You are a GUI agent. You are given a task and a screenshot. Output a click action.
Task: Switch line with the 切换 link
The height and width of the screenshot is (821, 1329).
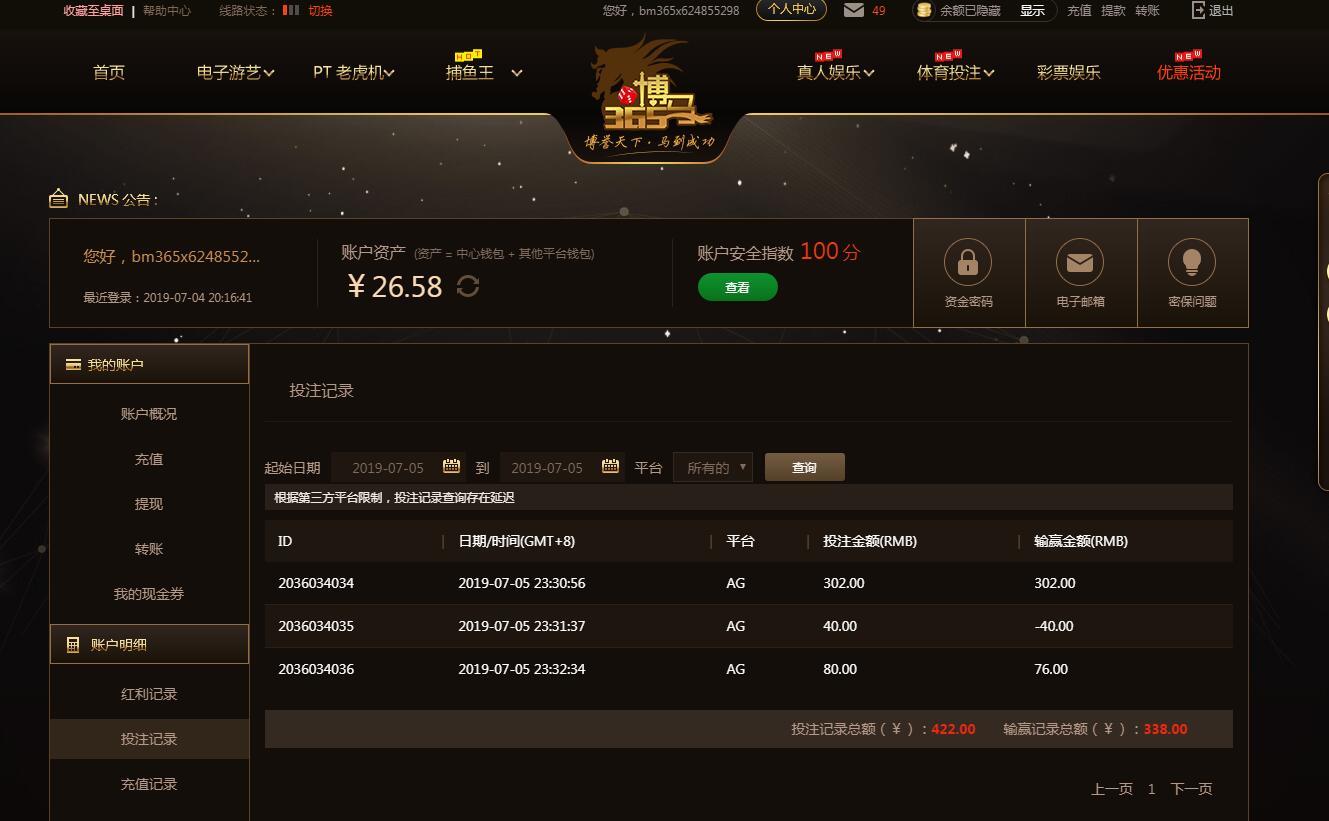coord(320,10)
